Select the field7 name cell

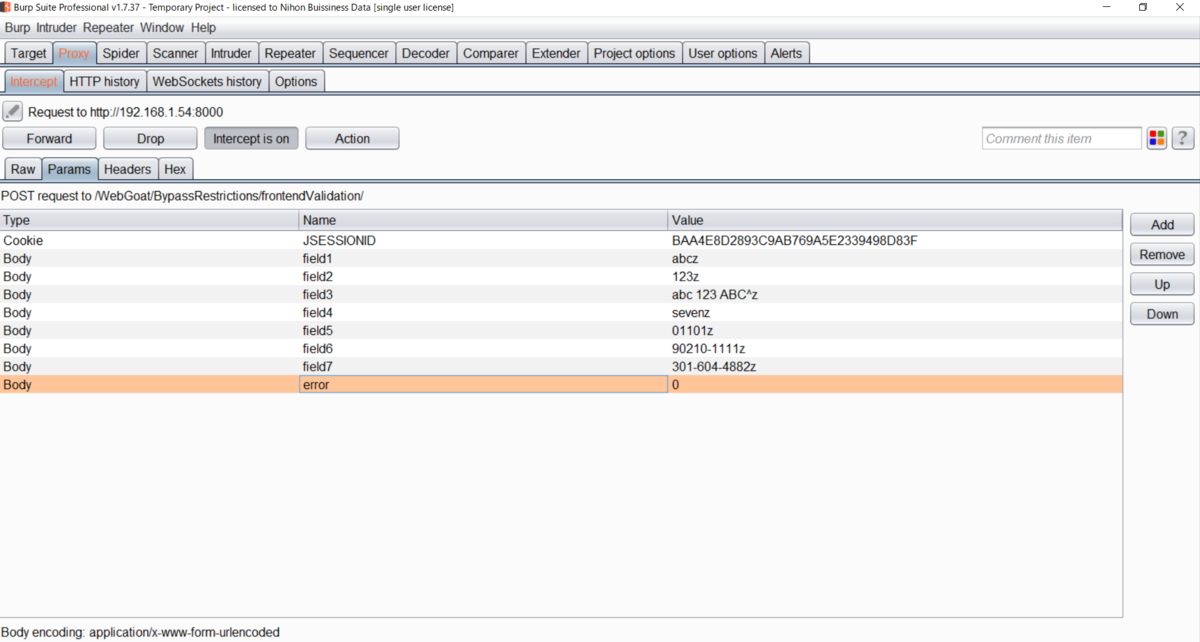point(484,367)
